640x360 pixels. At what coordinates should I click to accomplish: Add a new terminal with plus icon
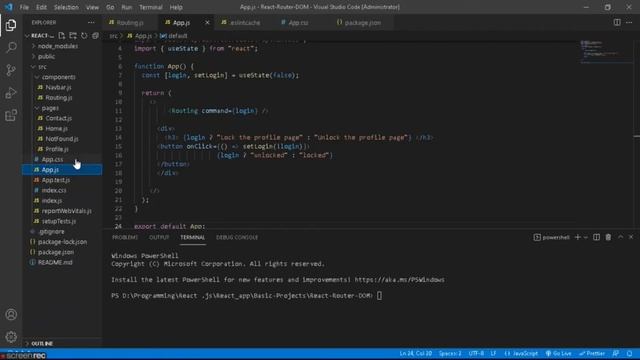coord(577,237)
